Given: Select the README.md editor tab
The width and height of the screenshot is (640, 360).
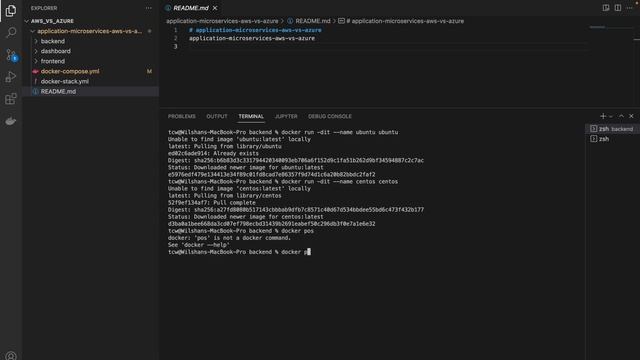Looking at the screenshot, I should pos(191,8).
